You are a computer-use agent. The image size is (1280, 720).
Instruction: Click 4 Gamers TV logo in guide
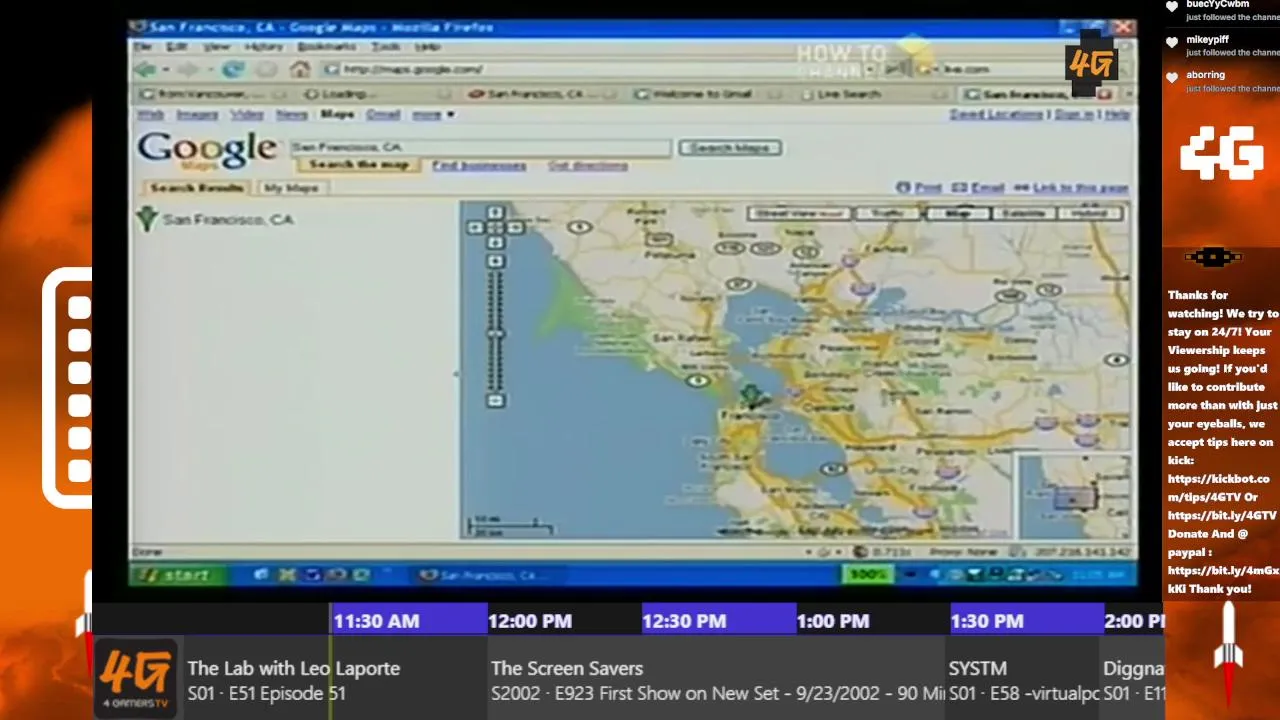point(135,679)
